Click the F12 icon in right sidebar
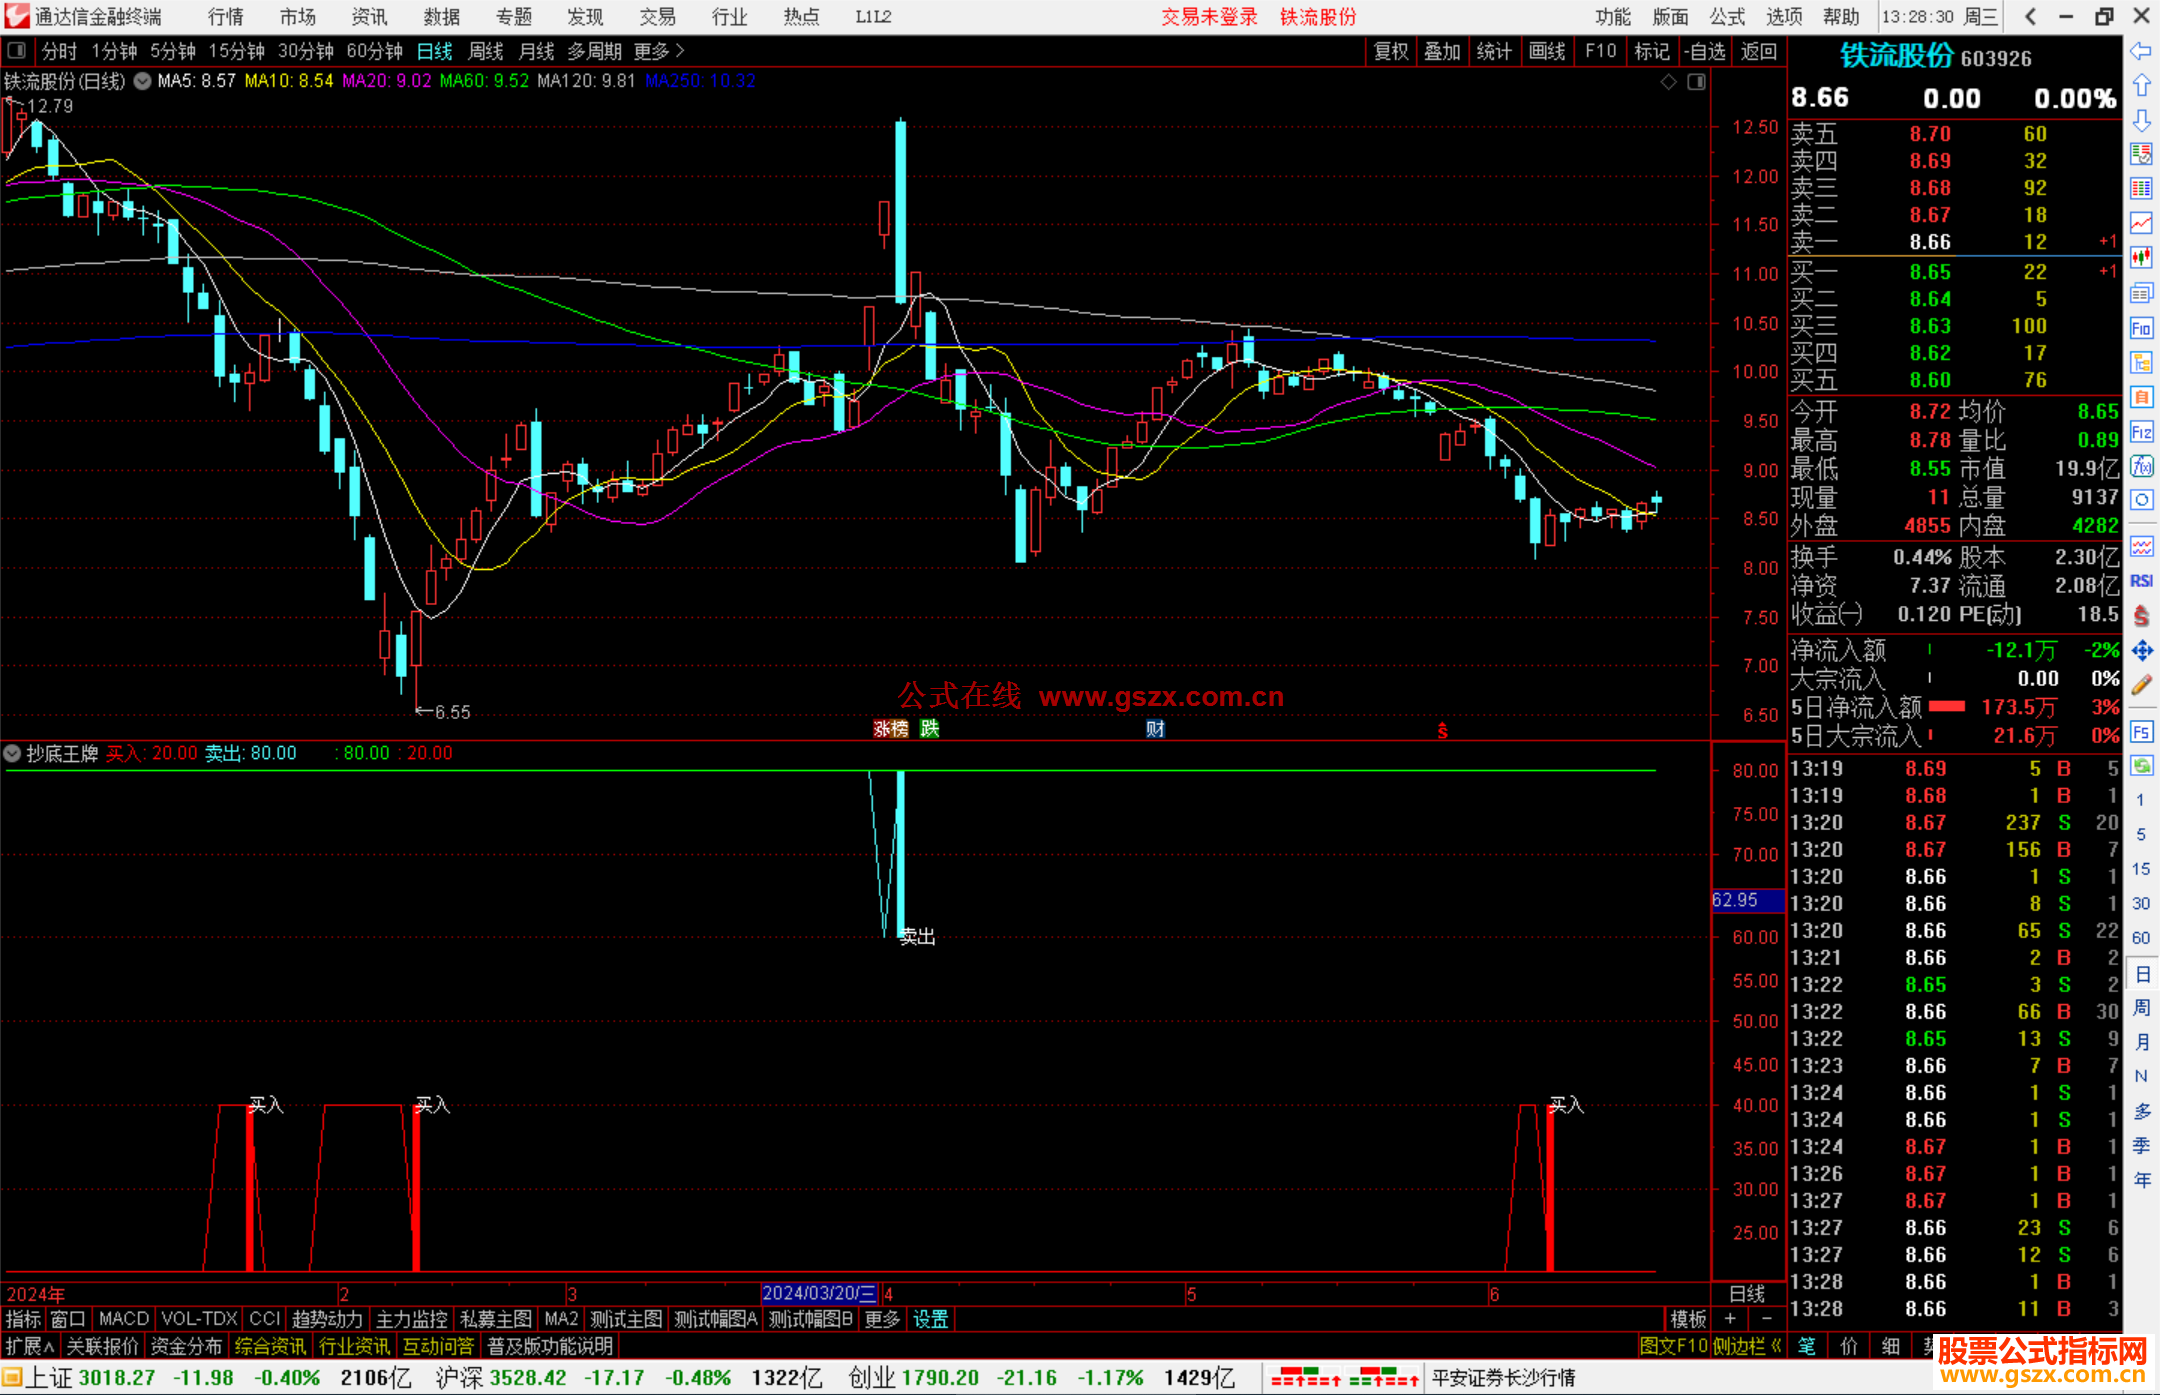 tap(2141, 432)
